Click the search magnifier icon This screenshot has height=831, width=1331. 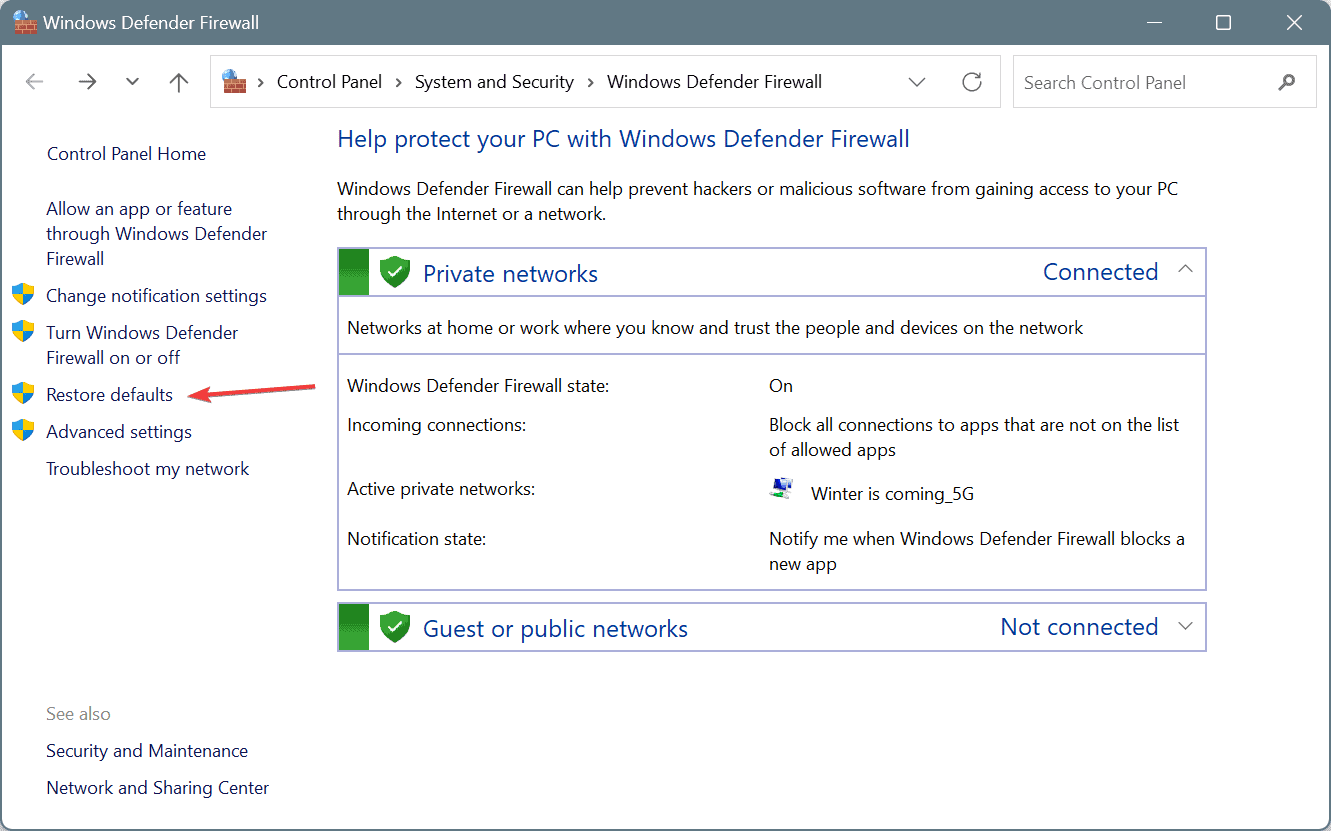[1287, 82]
